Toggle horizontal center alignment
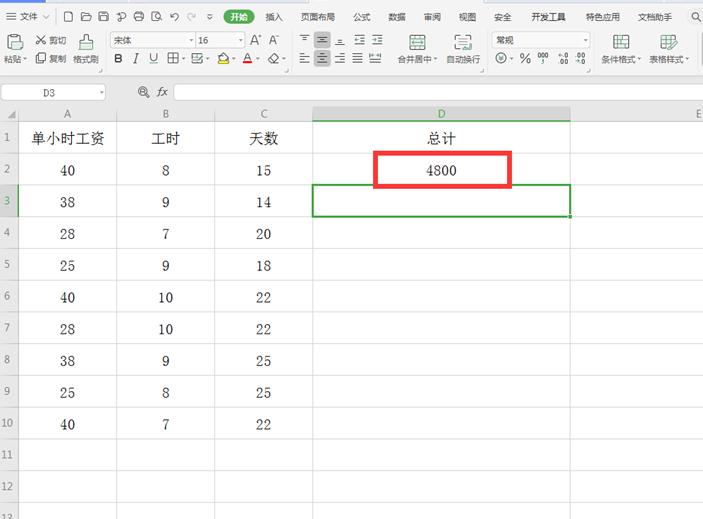Viewport: 703px width, 519px height. (322, 58)
